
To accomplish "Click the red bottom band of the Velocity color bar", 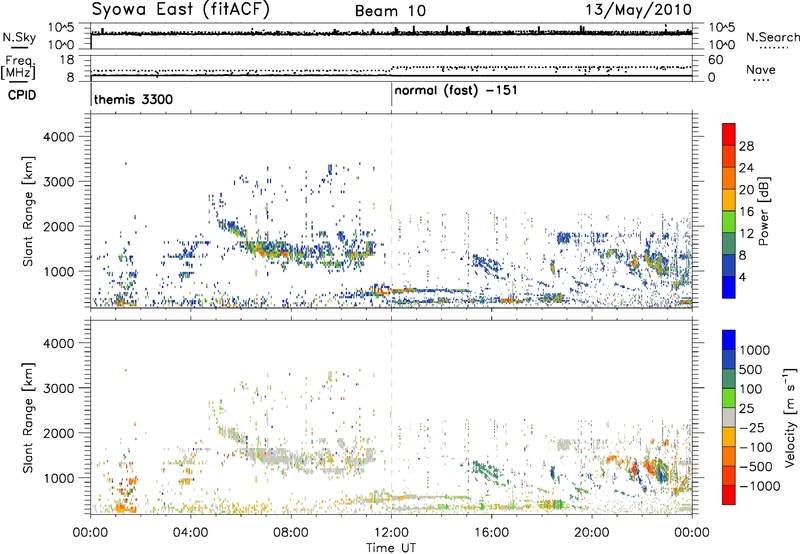I will 729,495.
